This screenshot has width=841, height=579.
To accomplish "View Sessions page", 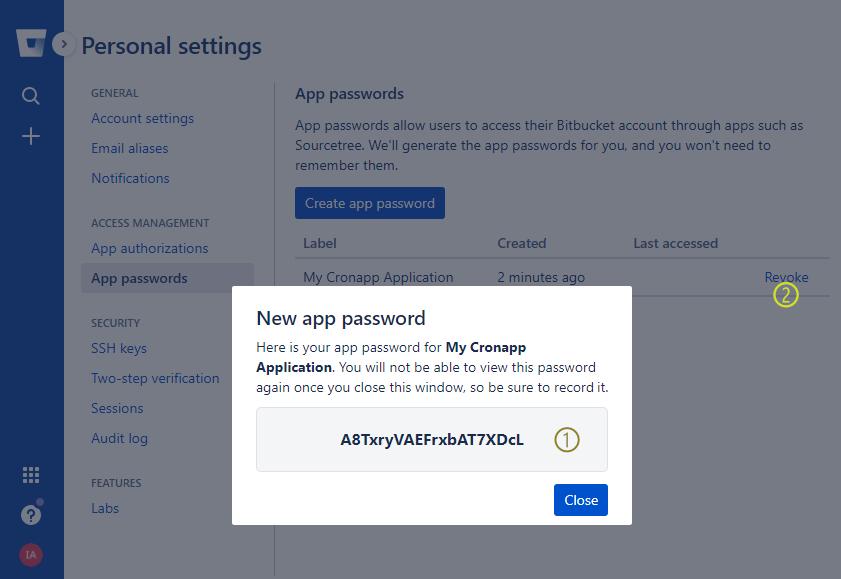I will point(117,409).
